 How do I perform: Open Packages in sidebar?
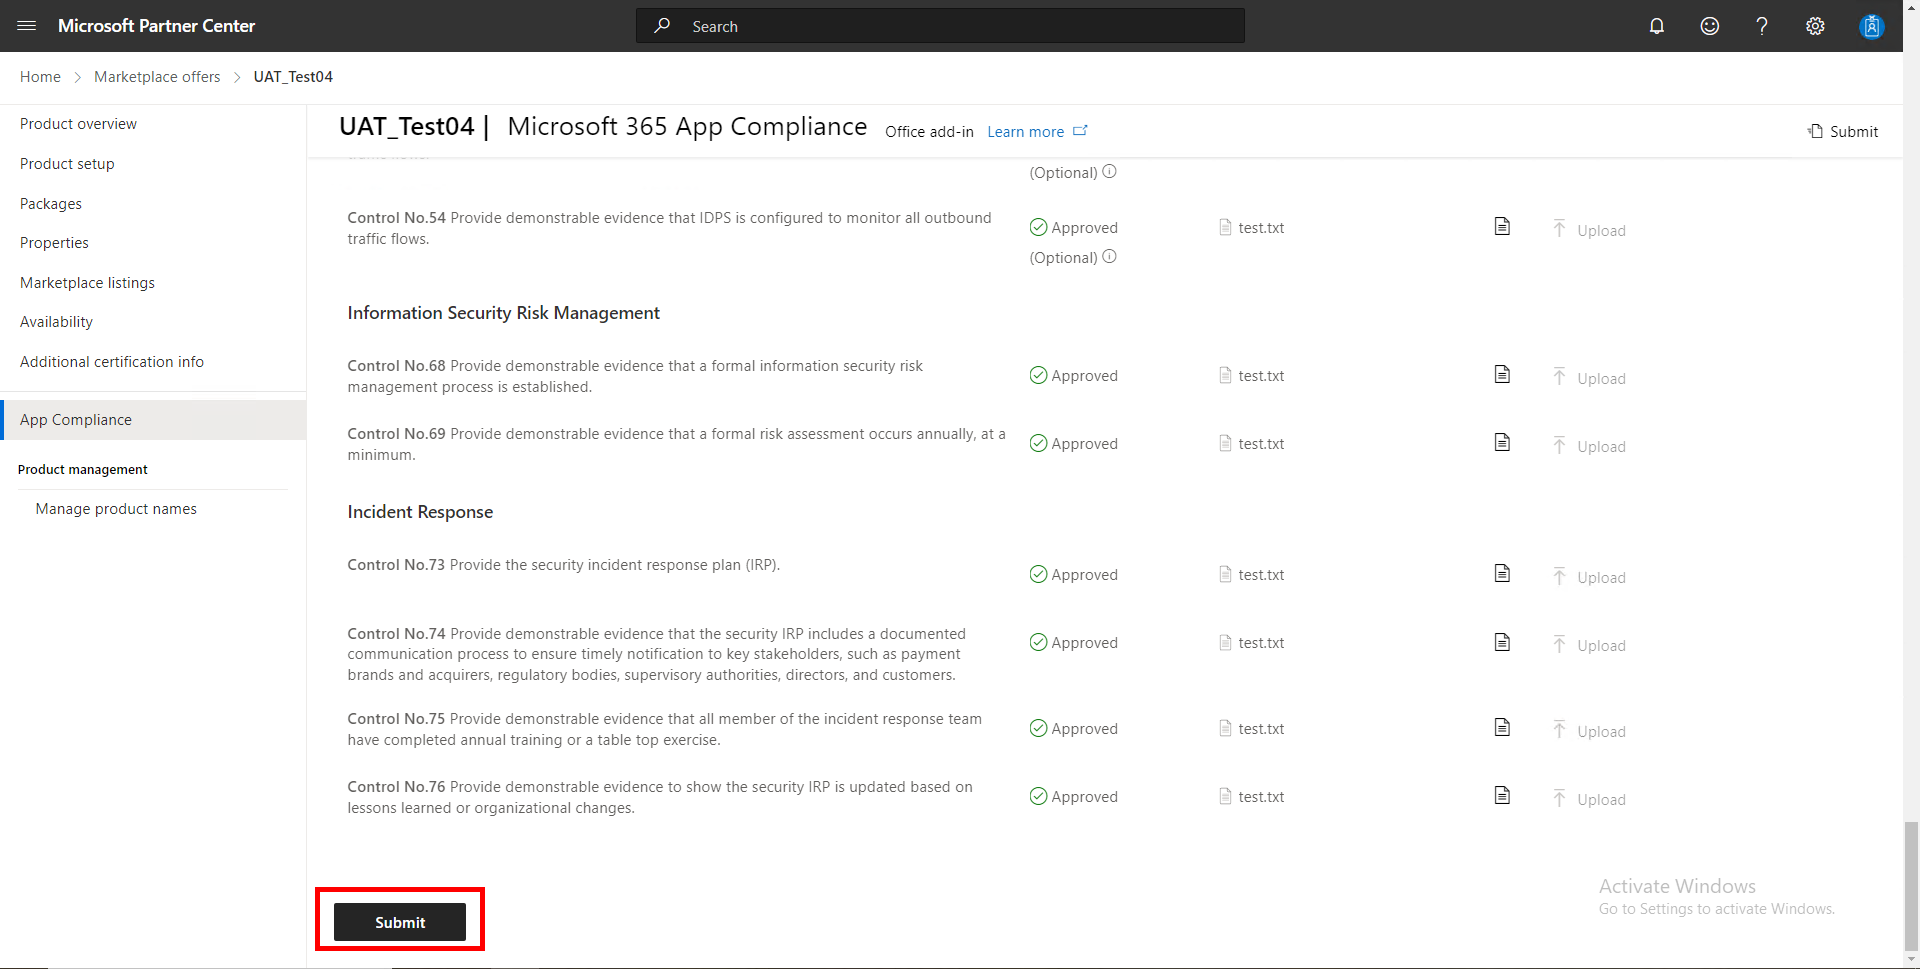pos(51,204)
